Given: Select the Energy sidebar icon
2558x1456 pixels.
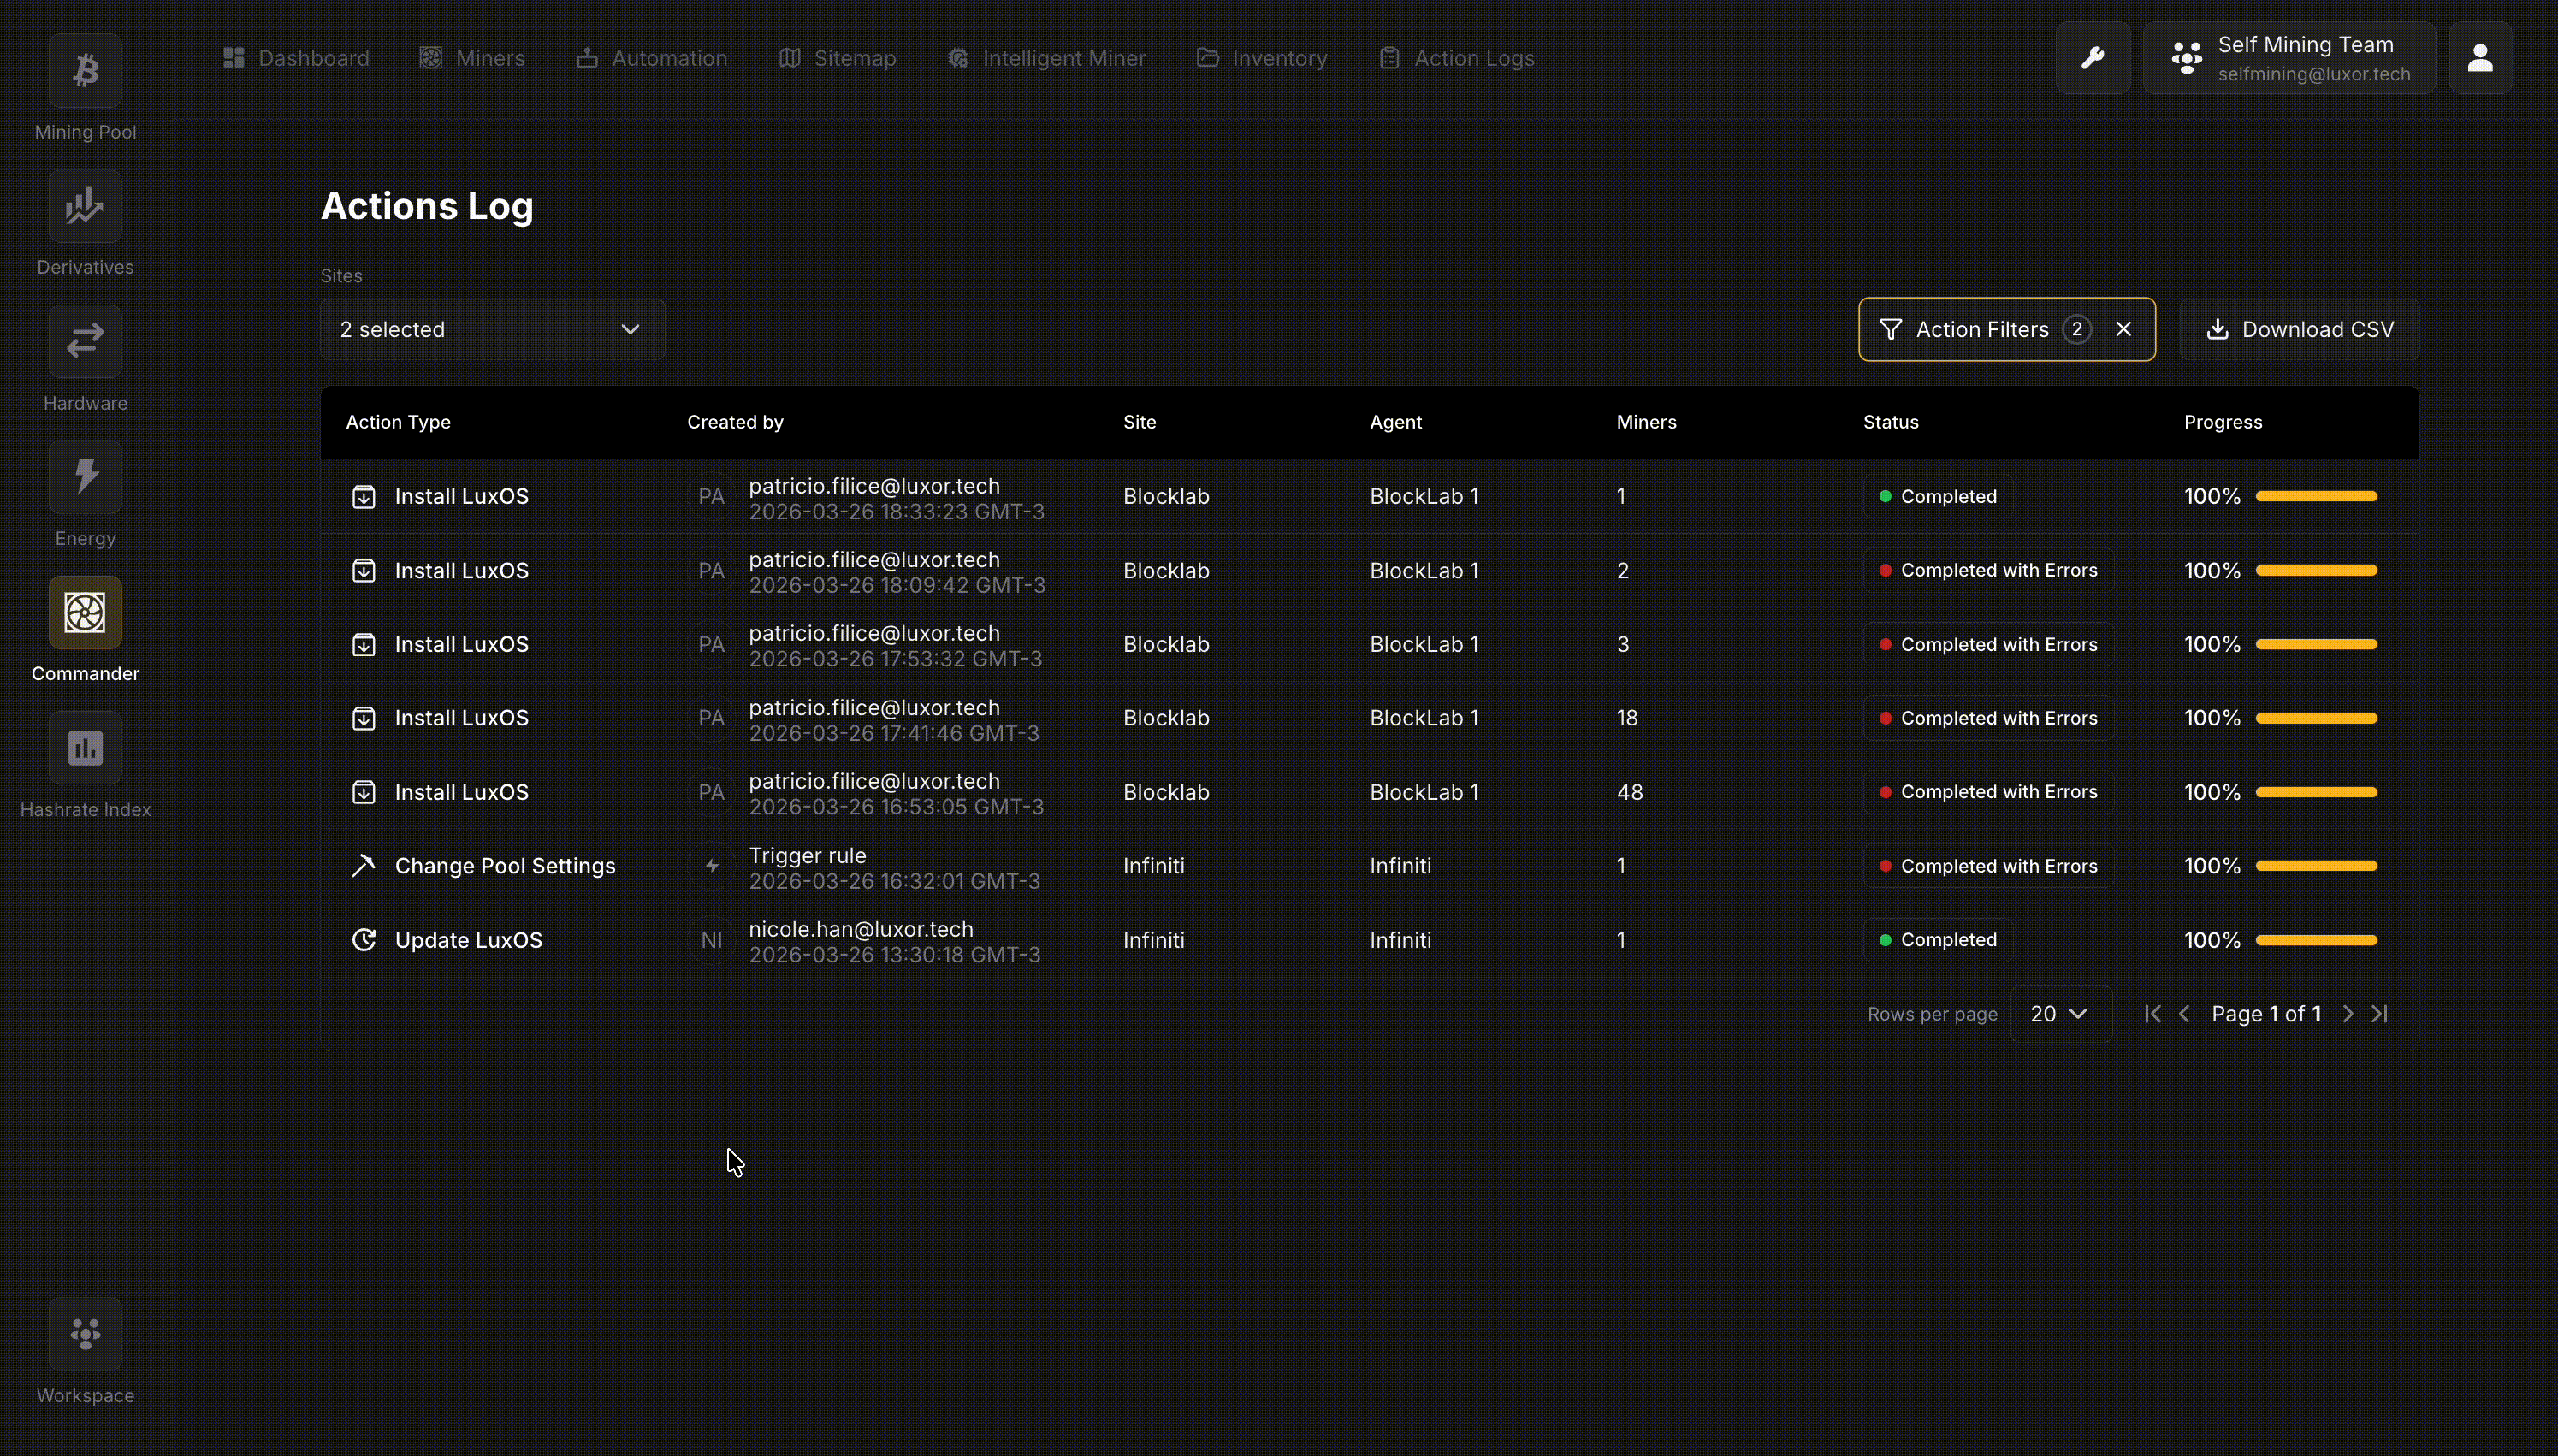Looking at the screenshot, I should click(84, 477).
